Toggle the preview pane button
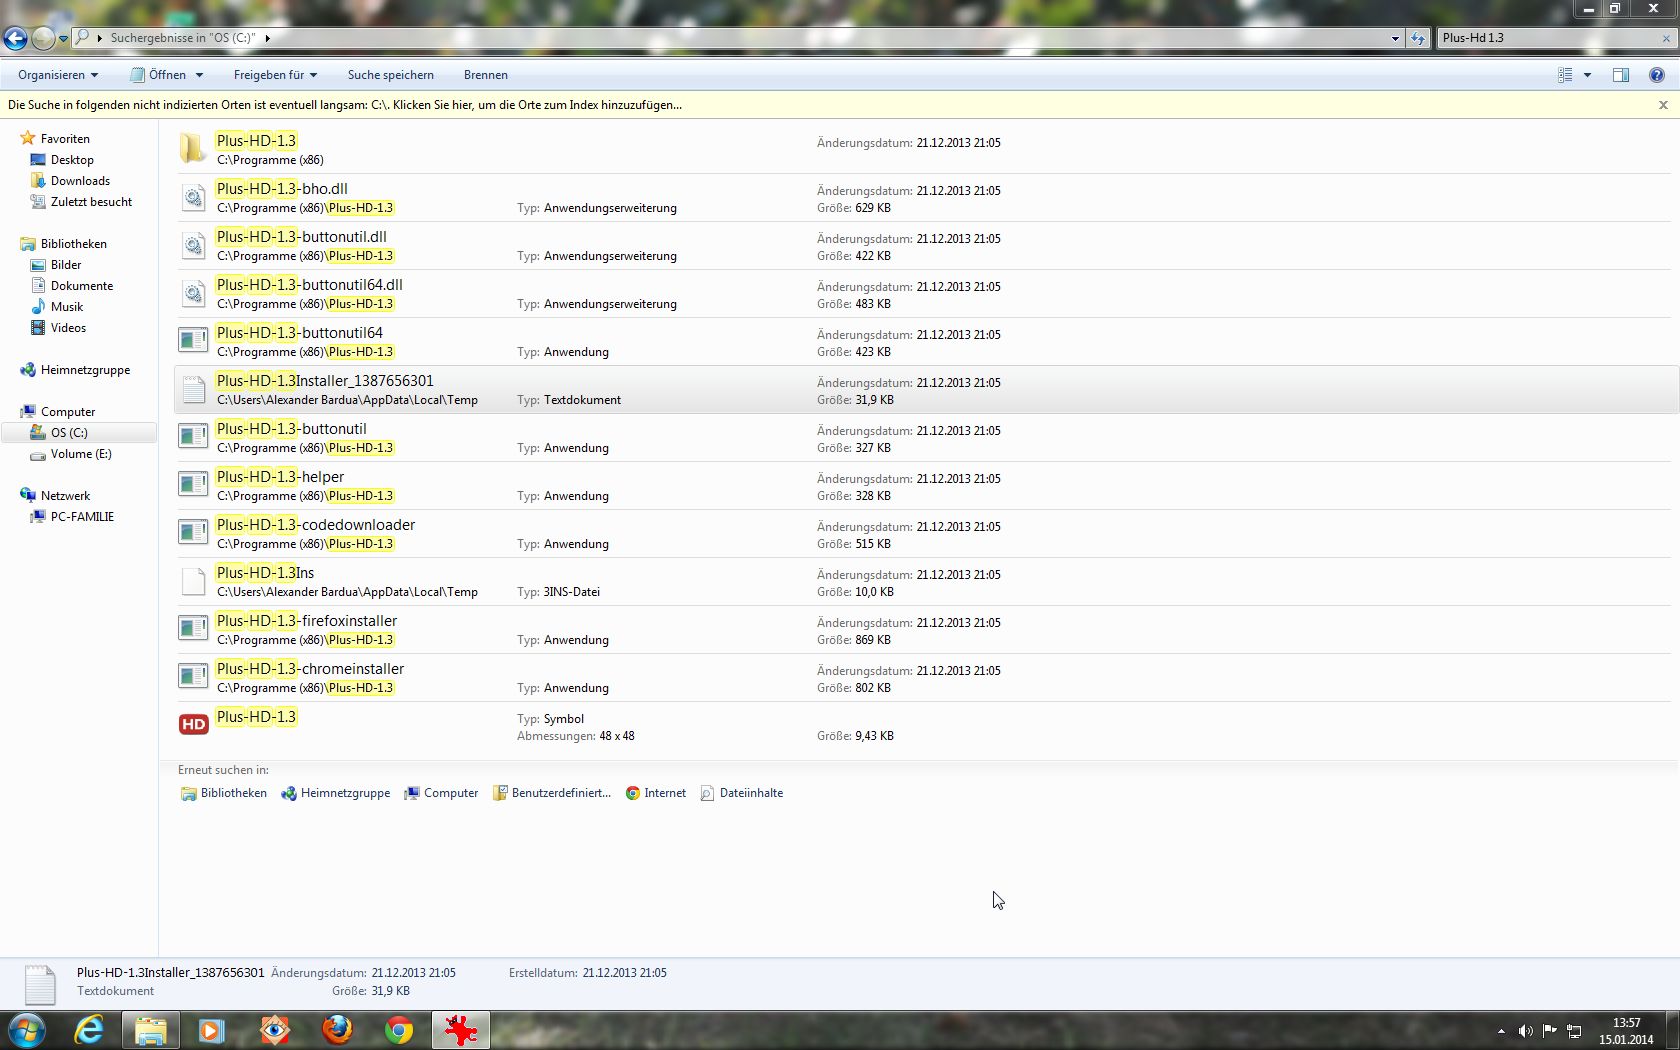The image size is (1680, 1050). tap(1620, 75)
